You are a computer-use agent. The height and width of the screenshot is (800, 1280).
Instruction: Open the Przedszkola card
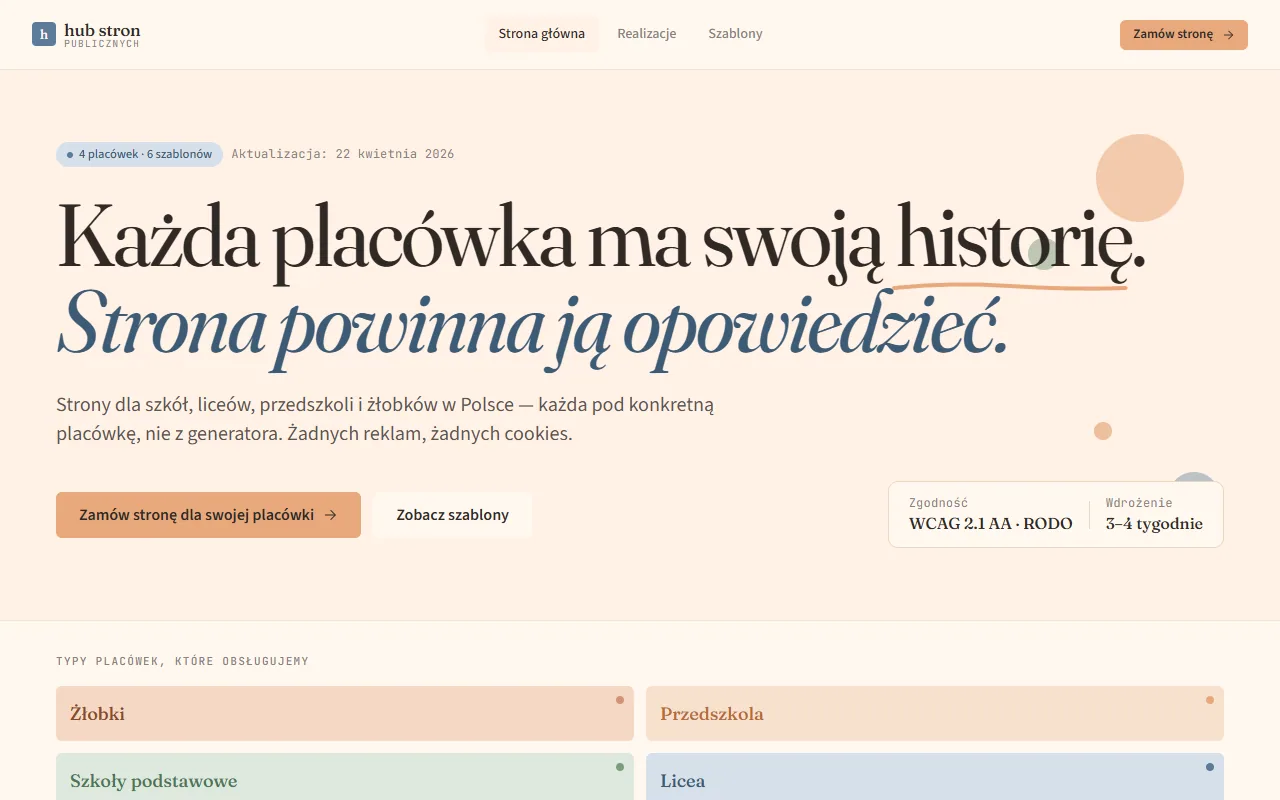[935, 713]
